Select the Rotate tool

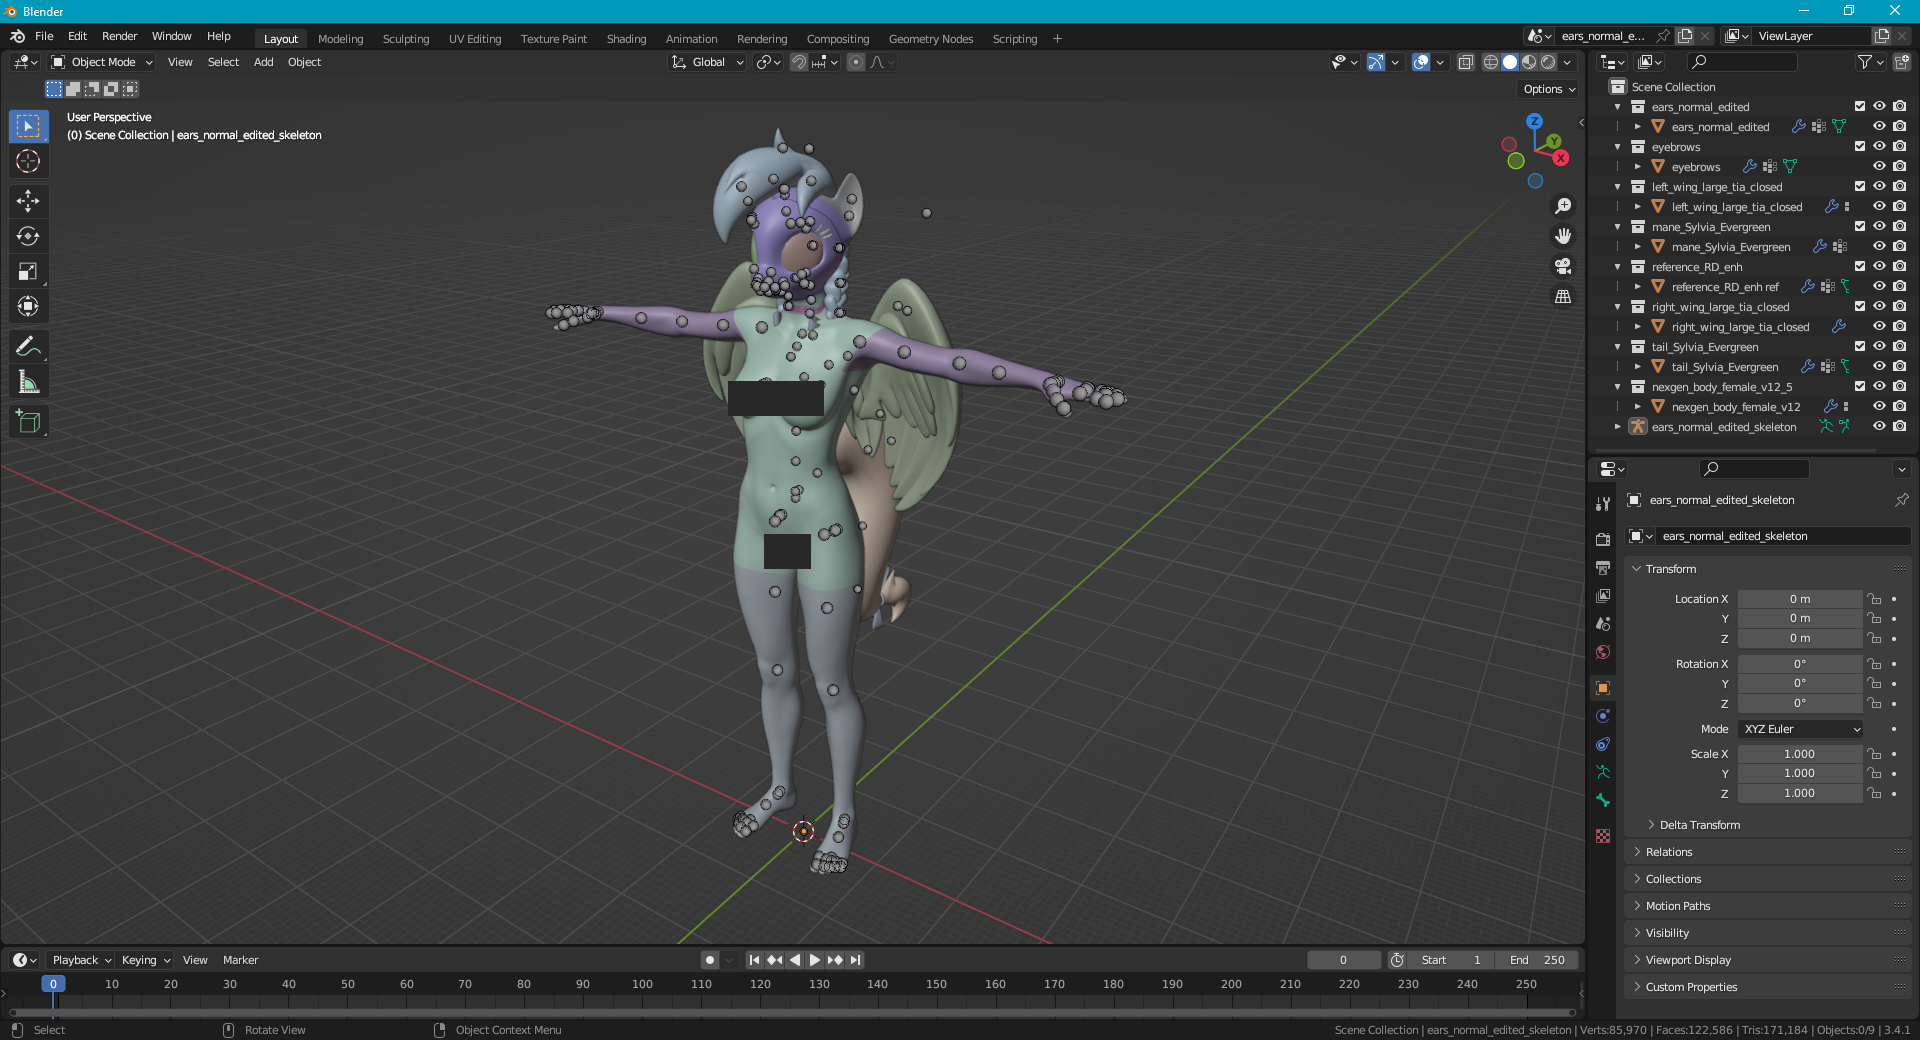coord(28,236)
